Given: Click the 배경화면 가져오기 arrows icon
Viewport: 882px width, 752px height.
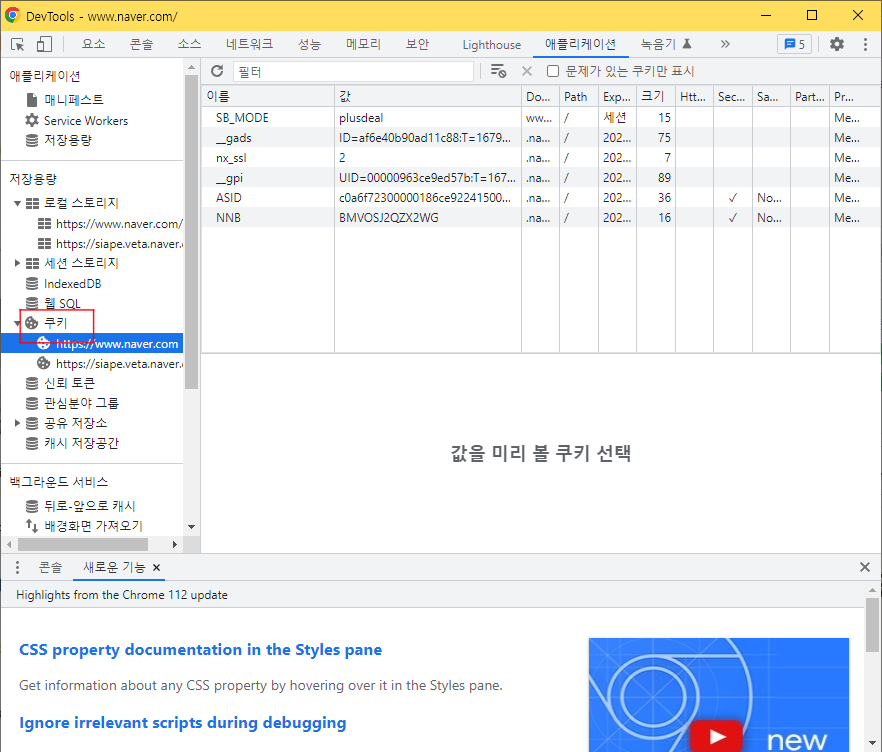Looking at the screenshot, I should (32, 526).
